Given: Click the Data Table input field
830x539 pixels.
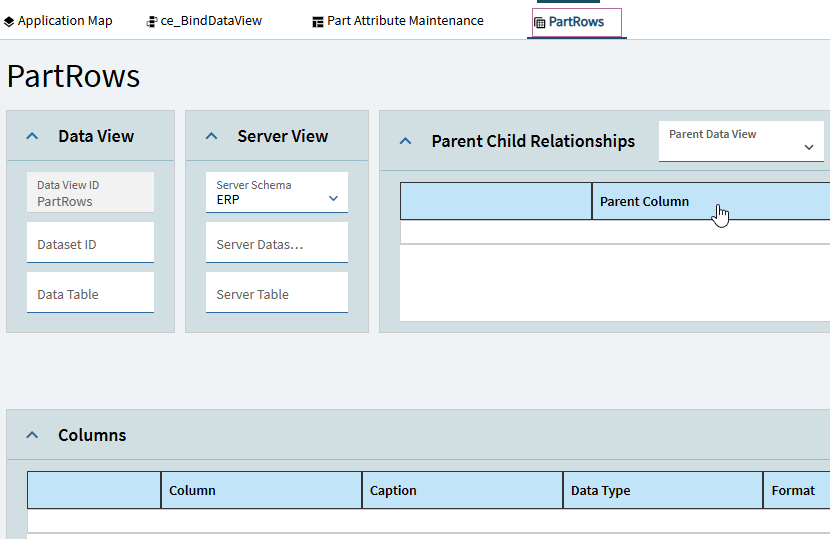Looking at the screenshot, I should [x=90, y=294].
